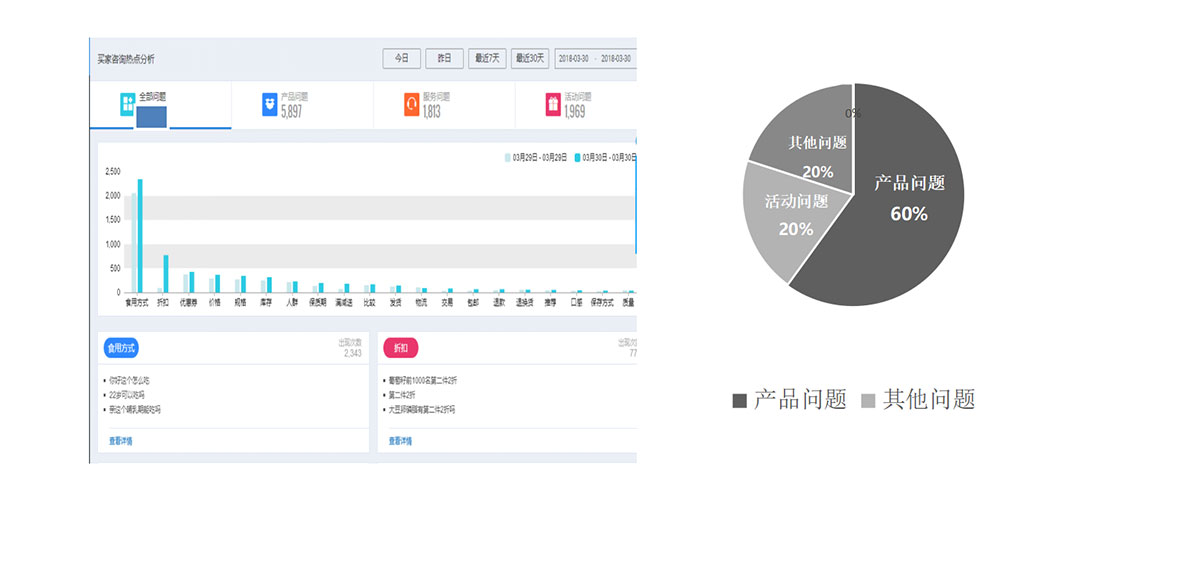
Task: Click the tall 食用方式 bar in chart
Action: click(x=140, y=236)
